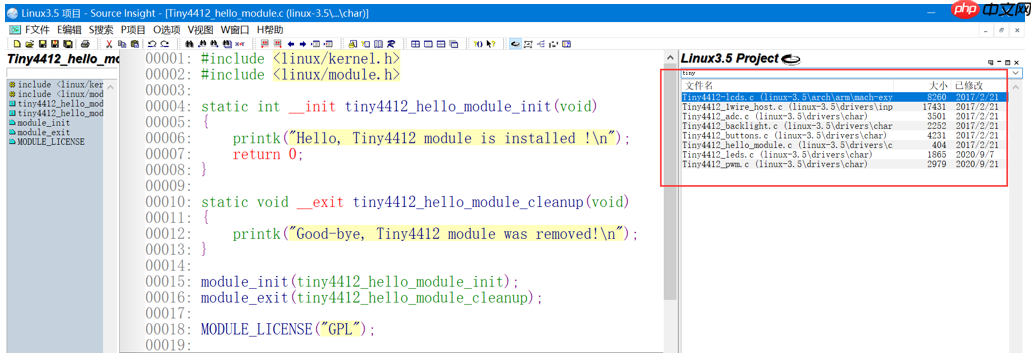Click the Paste clipboard icon
This screenshot has width=1032, height=360.
[x=135, y=44]
